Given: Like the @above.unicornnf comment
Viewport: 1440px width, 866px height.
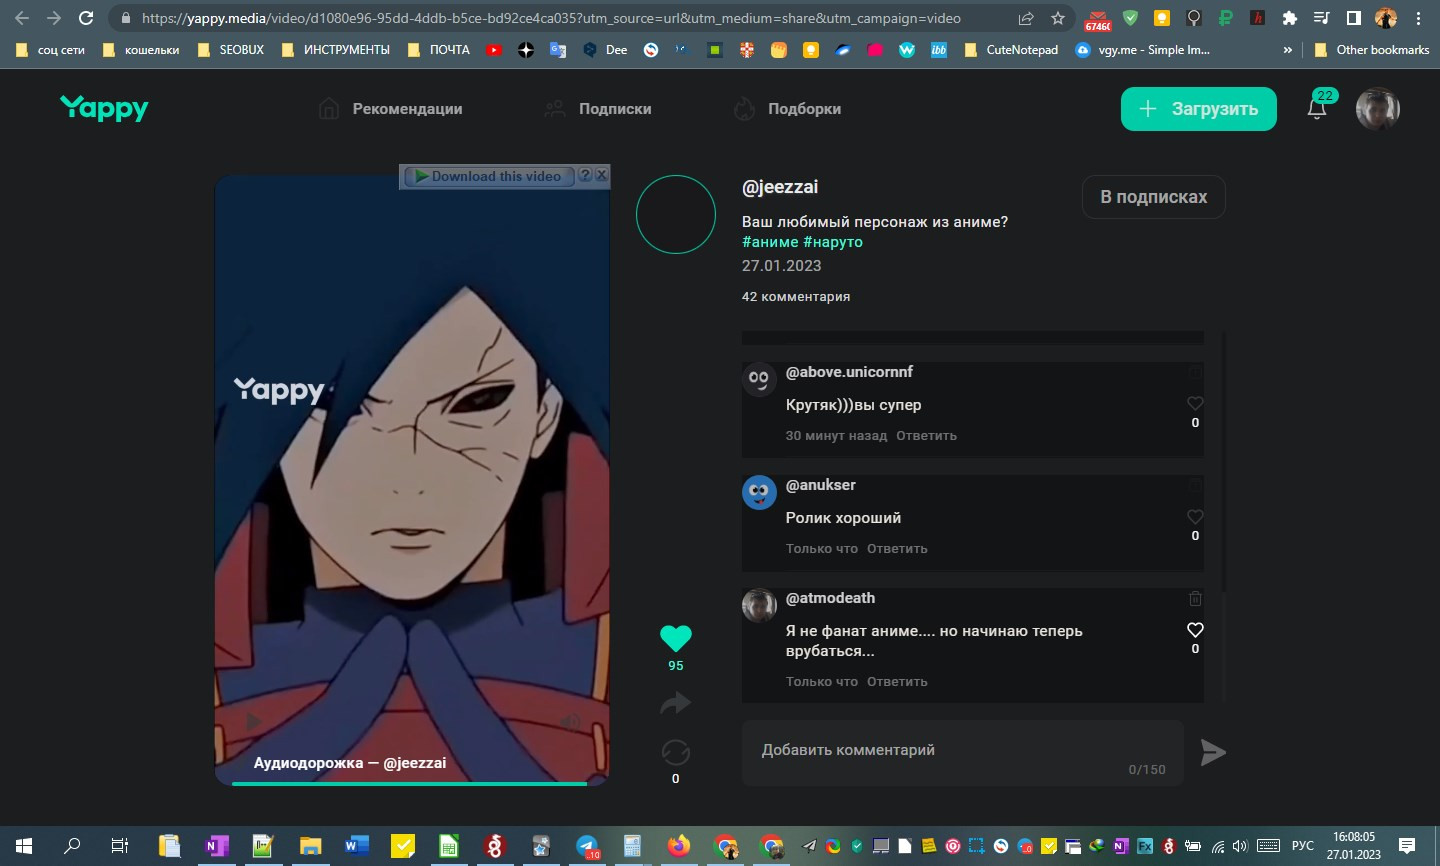Looking at the screenshot, I should tap(1195, 403).
